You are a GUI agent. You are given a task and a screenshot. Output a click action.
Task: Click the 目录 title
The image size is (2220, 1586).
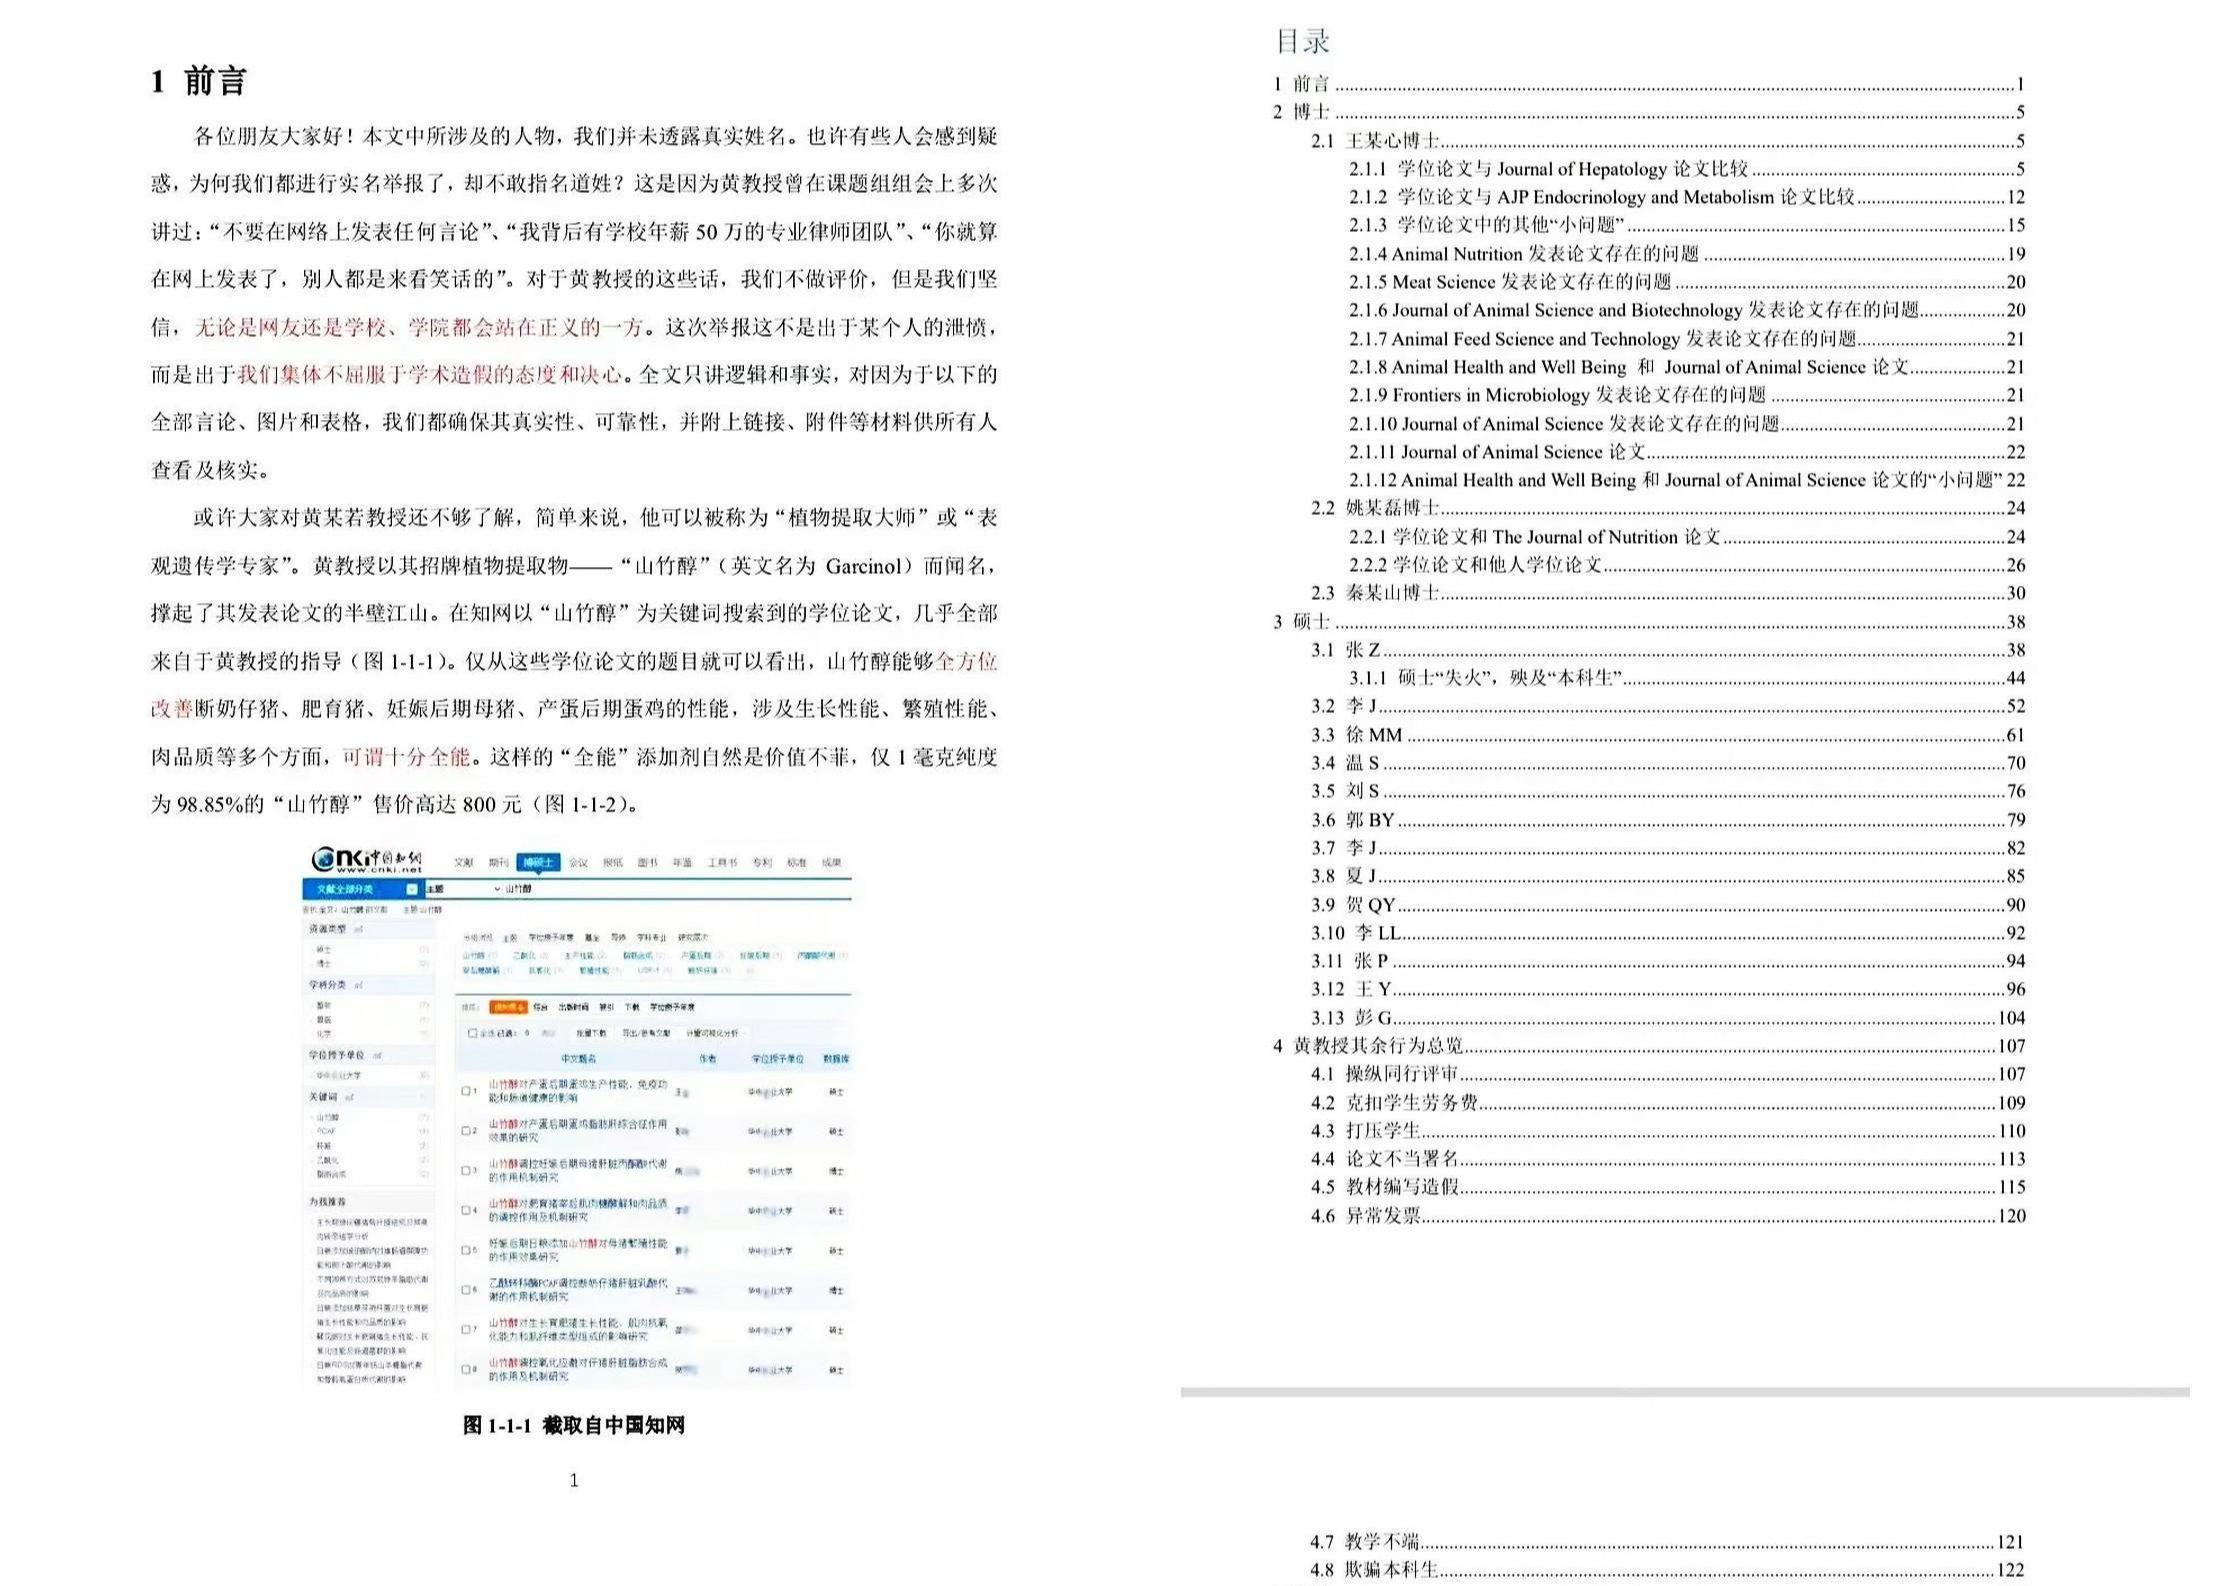pyautogui.click(x=1302, y=41)
